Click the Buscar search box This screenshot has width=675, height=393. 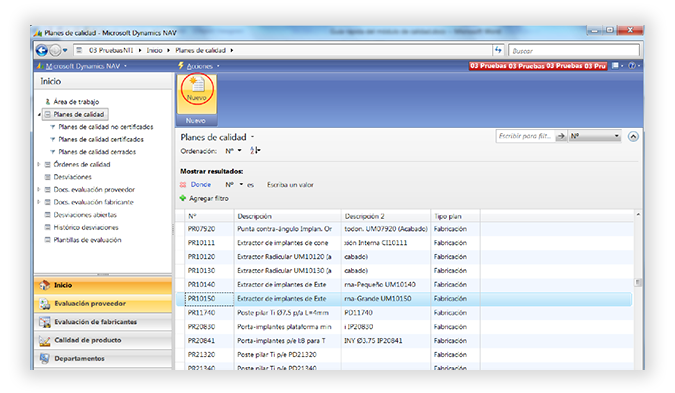coord(574,51)
